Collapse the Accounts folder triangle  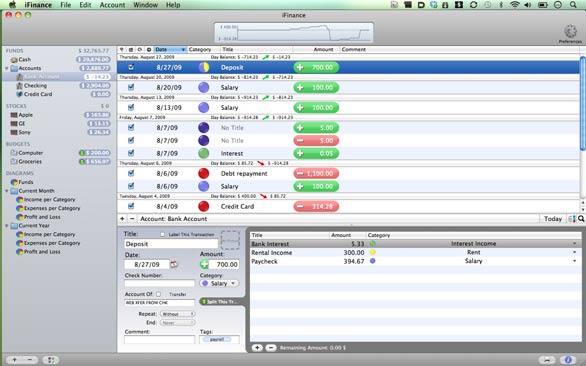point(7,68)
